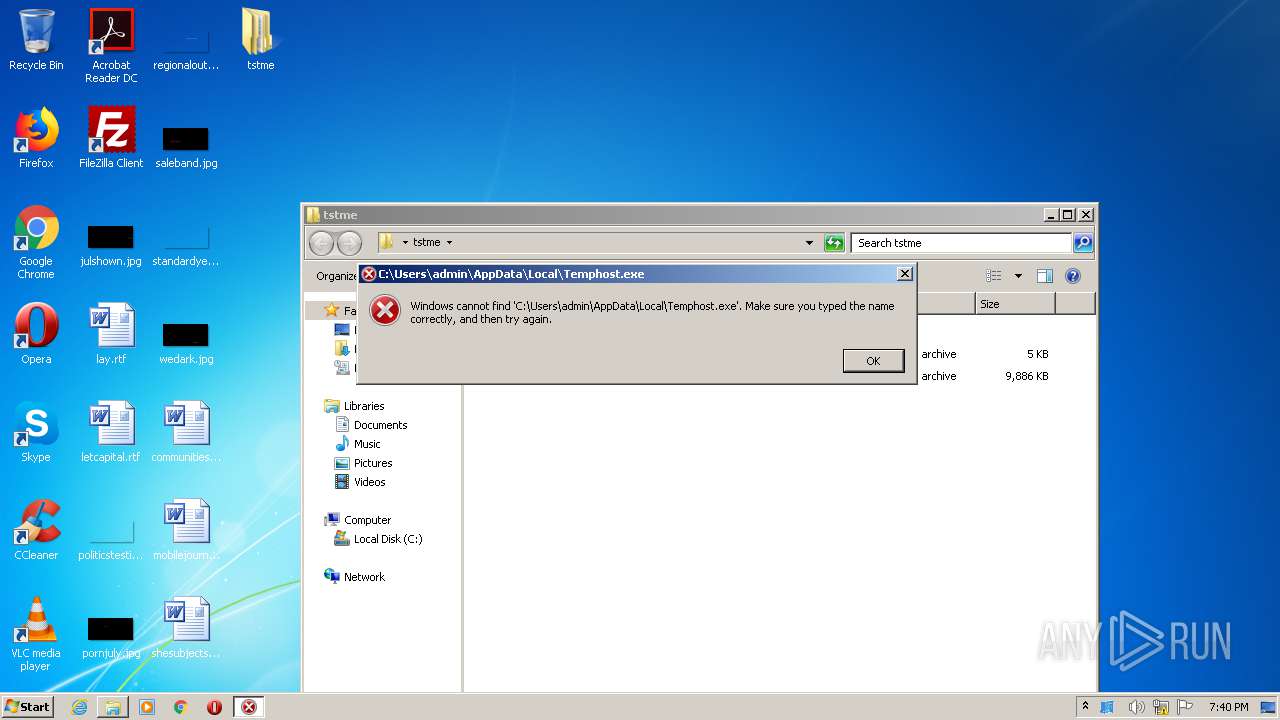1280x720 pixels.
Task: Open Action Center flag icon
Action: pos(1185,707)
